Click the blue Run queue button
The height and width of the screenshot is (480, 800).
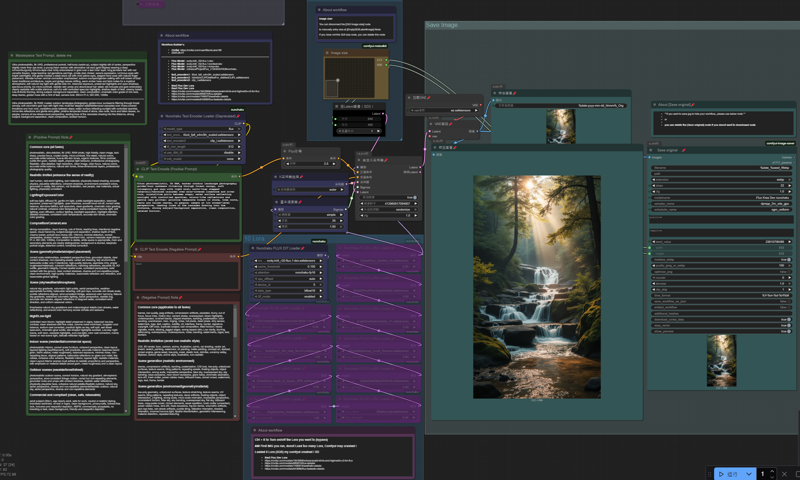click(x=730, y=473)
